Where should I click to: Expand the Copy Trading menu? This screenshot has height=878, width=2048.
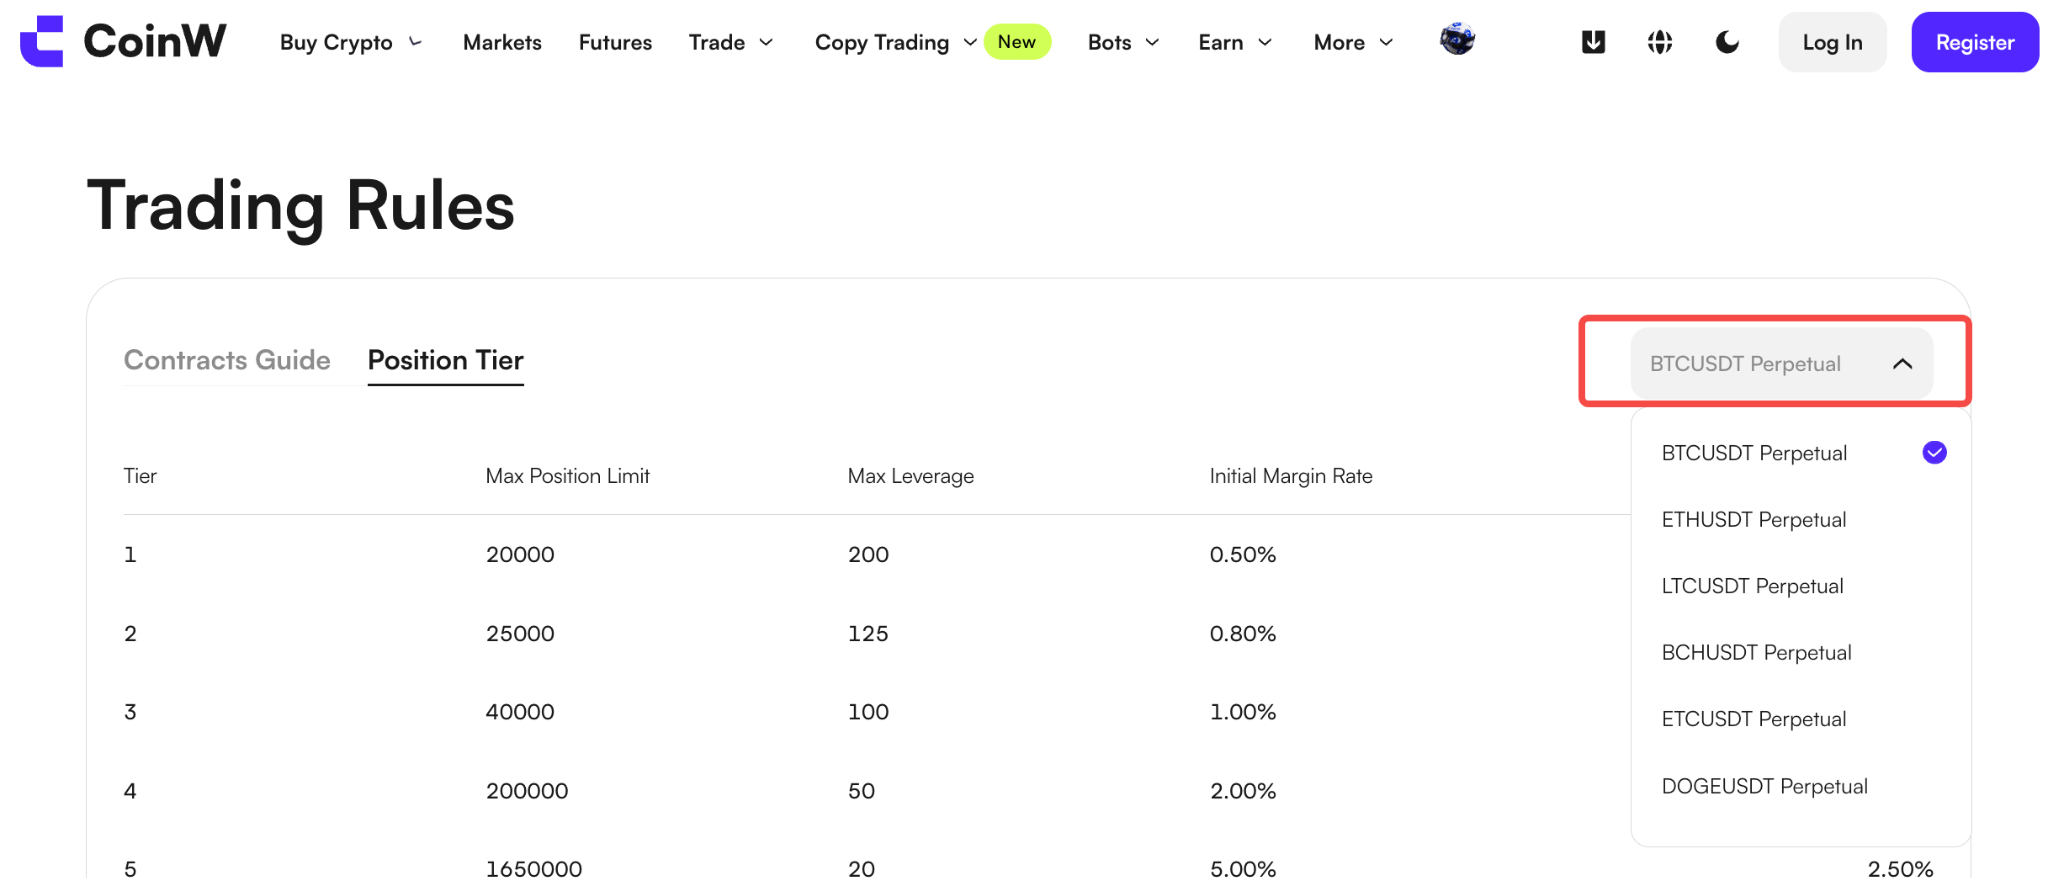[x=896, y=42]
